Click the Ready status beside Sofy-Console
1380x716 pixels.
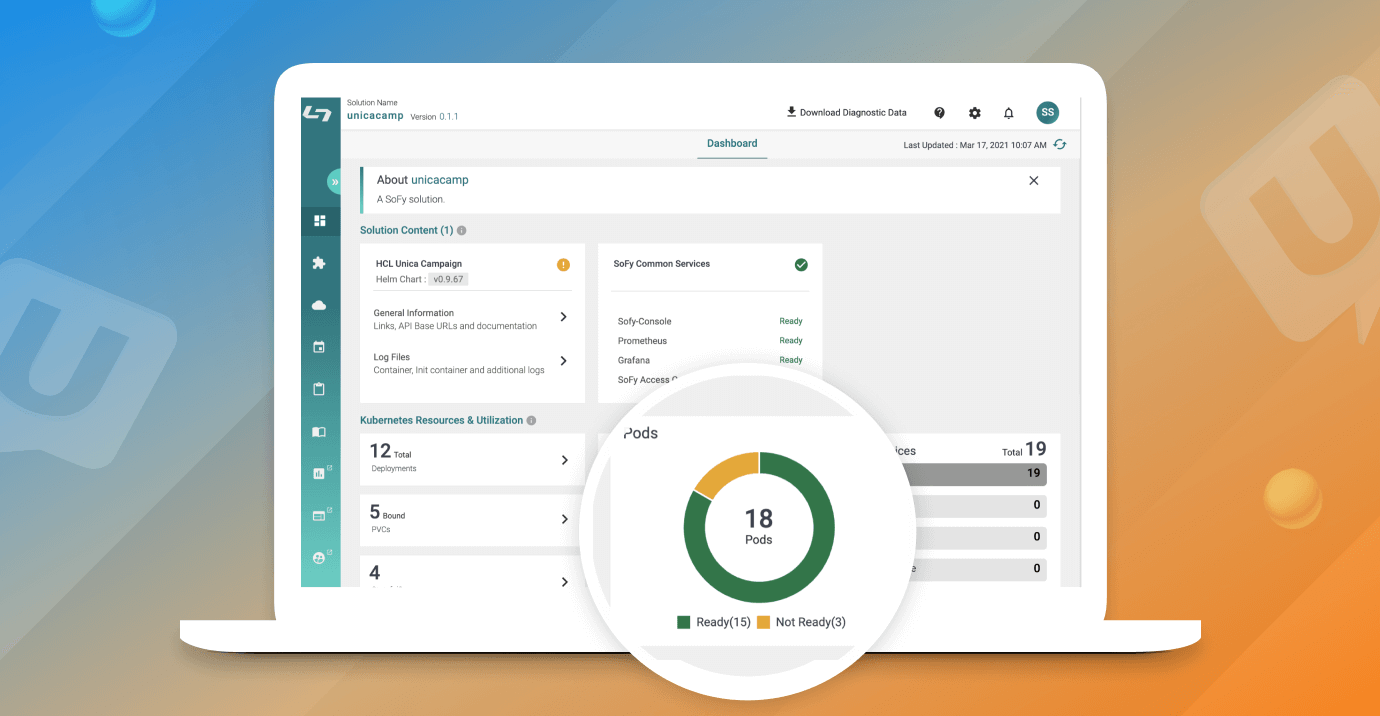pos(791,322)
